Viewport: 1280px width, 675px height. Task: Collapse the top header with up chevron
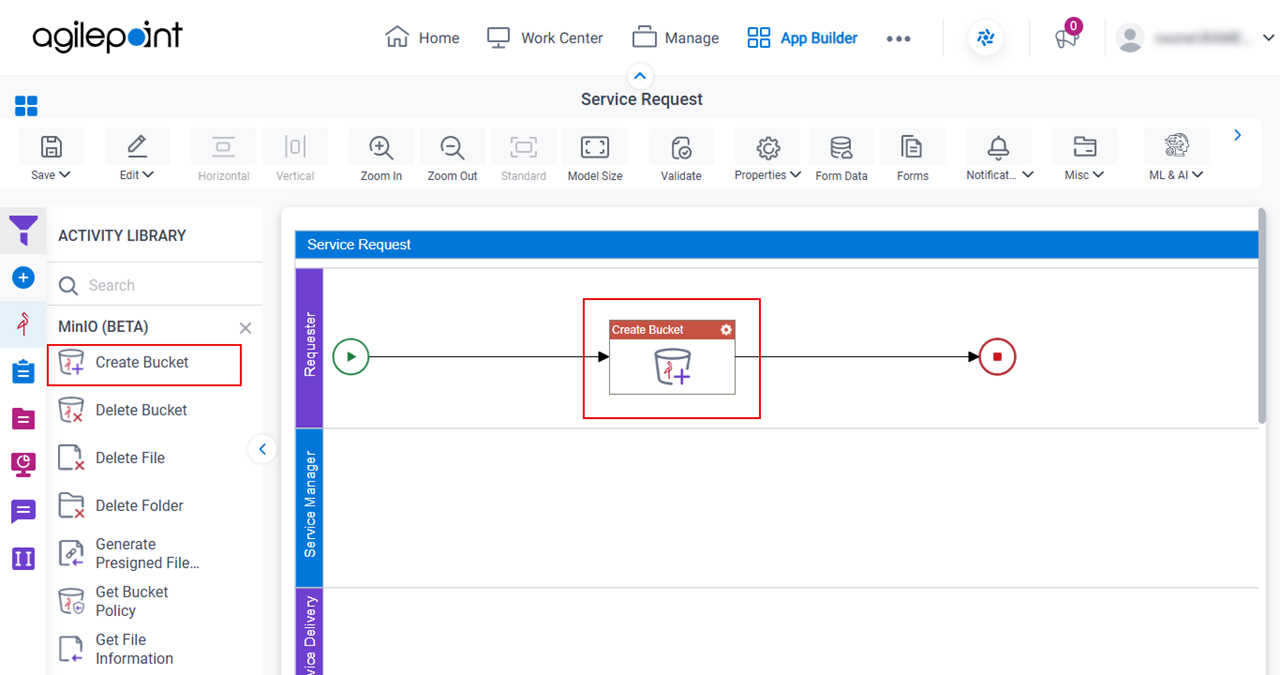[640, 75]
